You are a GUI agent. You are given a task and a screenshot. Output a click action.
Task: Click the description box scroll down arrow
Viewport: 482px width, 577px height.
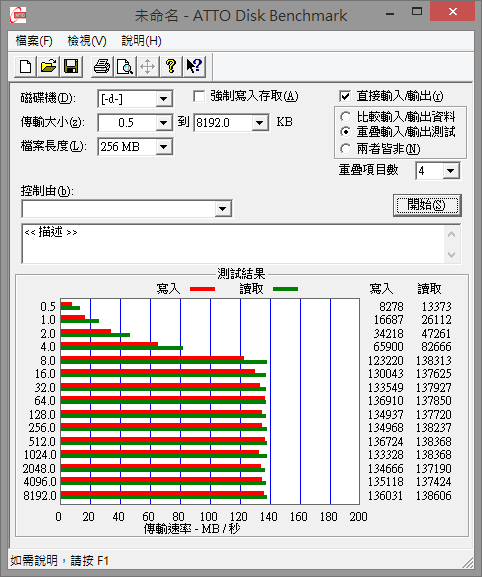pos(452,254)
